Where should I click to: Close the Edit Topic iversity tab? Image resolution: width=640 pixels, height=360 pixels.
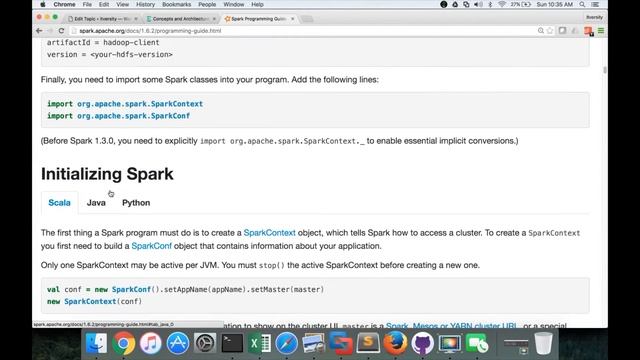(136, 19)
